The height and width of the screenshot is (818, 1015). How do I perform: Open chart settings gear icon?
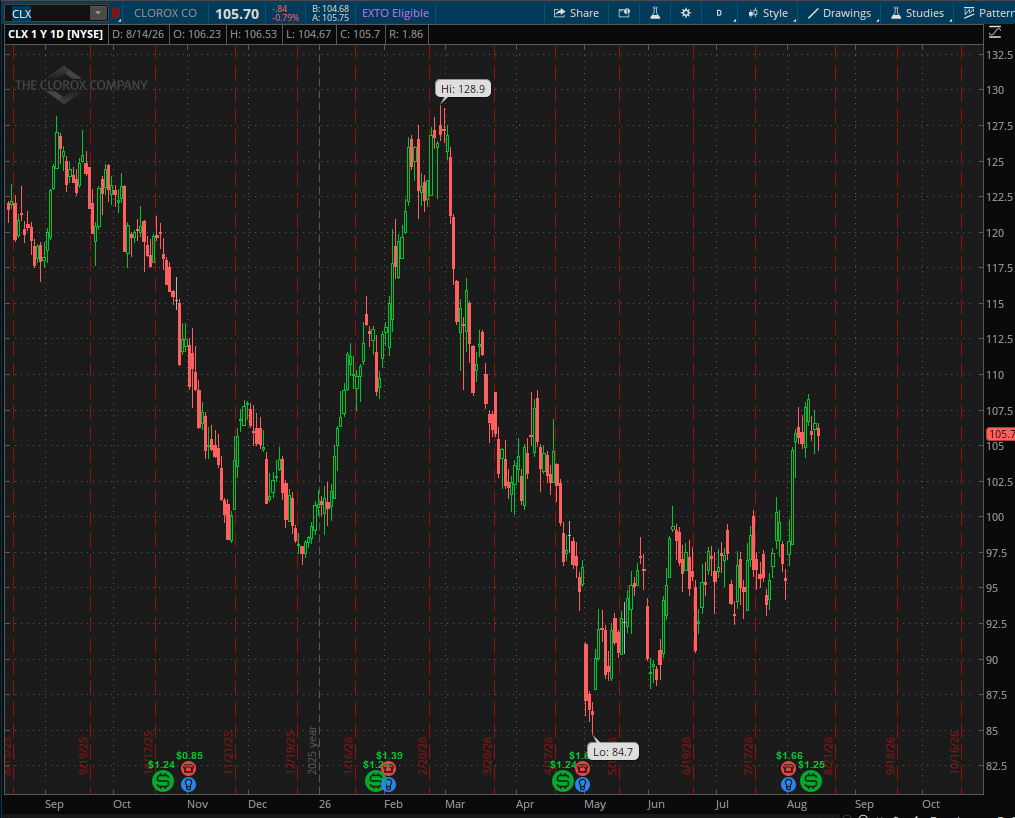coord(686,13)
